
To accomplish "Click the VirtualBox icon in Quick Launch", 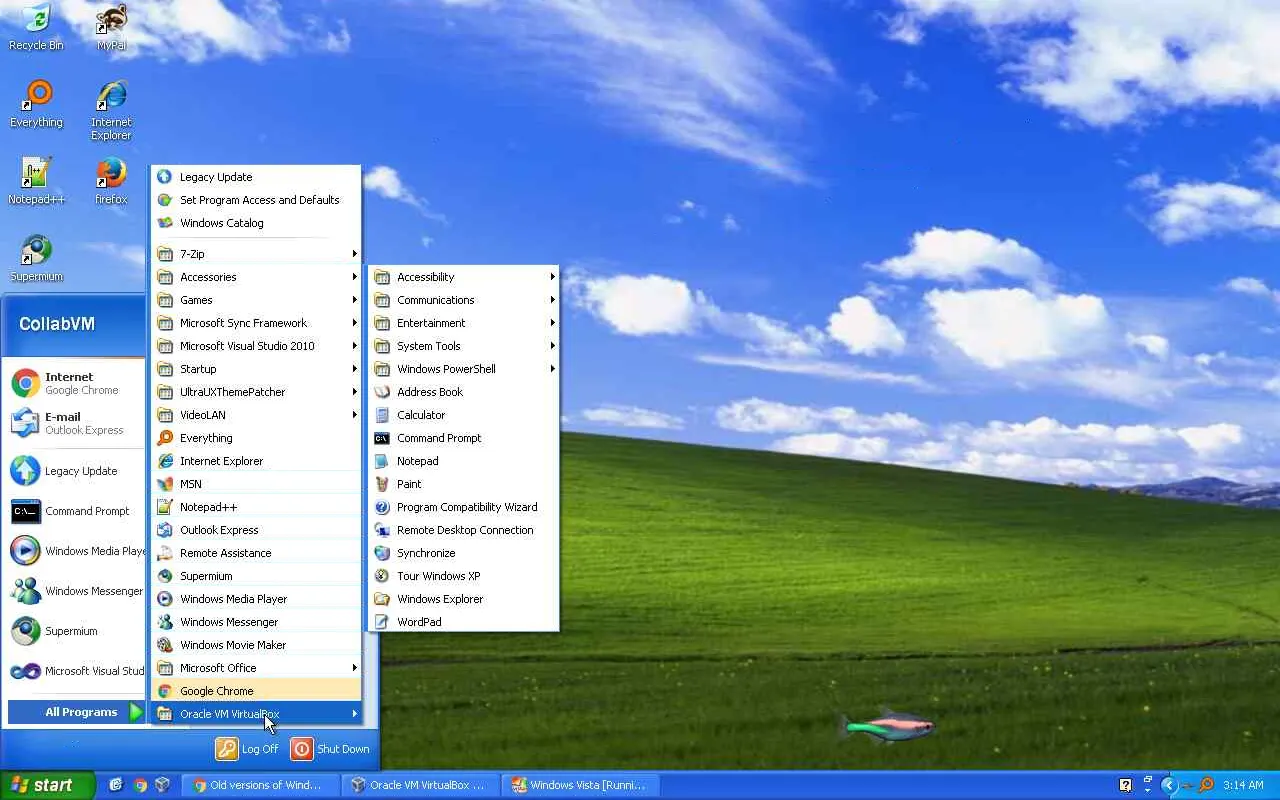I will click(162, 785).
